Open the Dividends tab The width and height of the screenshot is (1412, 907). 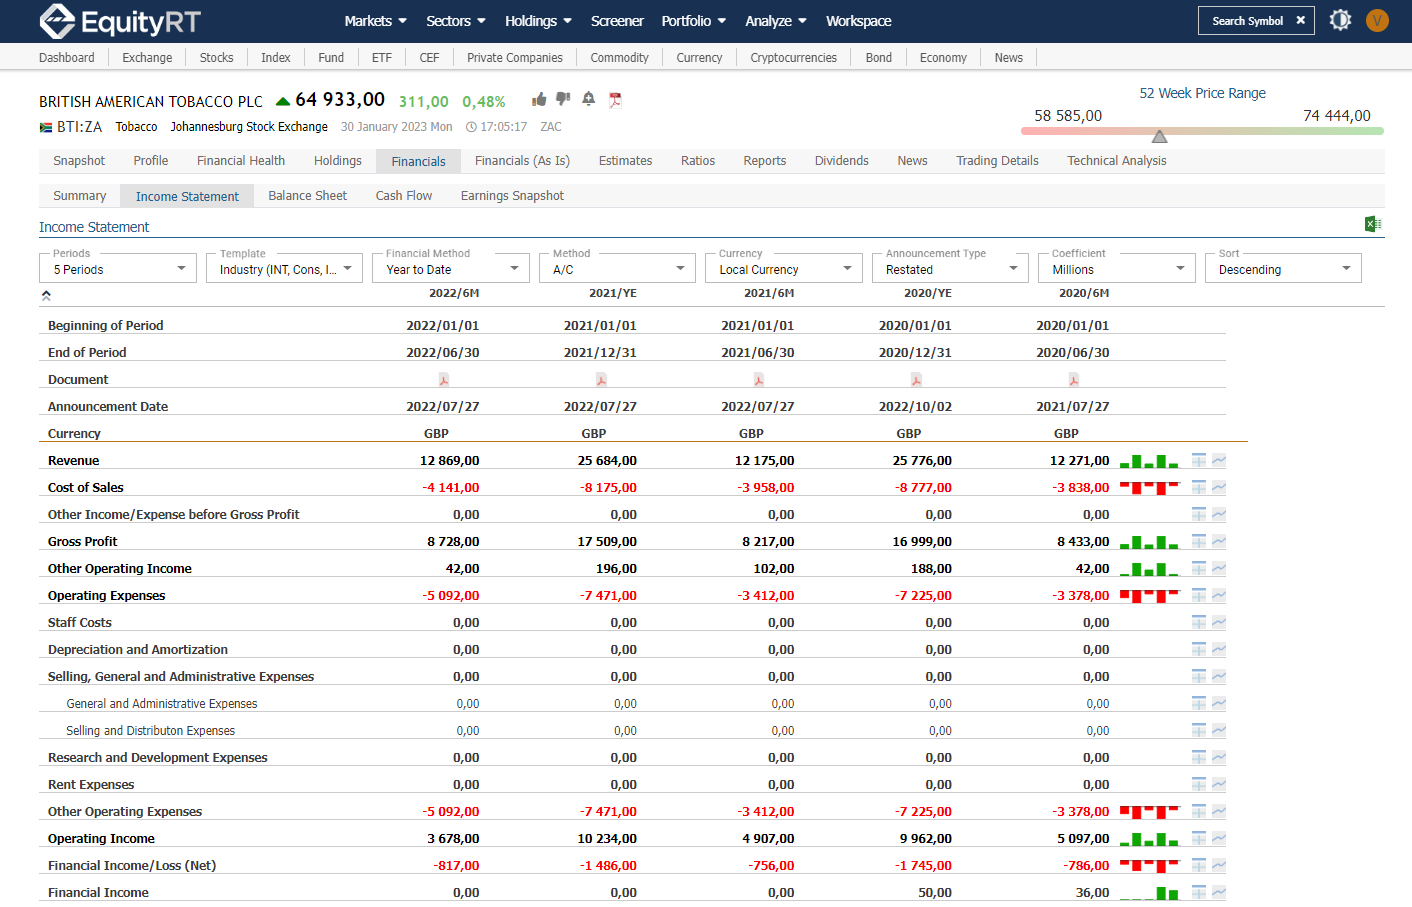(842, 161)
